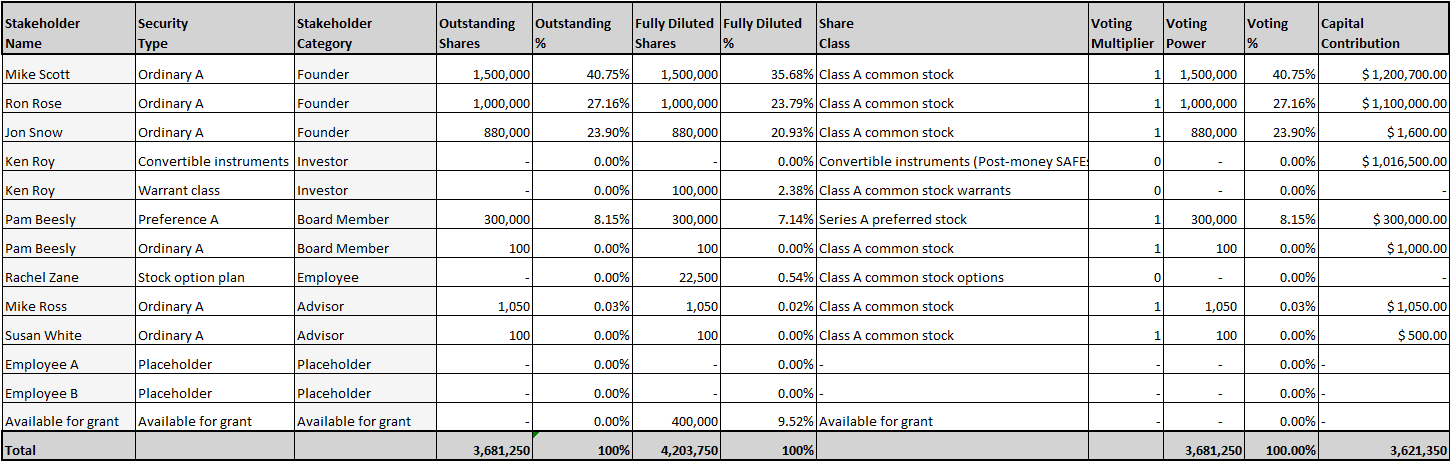Select the Stakeholder Name header cell
This screenshot has width=1451, height=465.
pyautogui.click(x=68, y=29)
